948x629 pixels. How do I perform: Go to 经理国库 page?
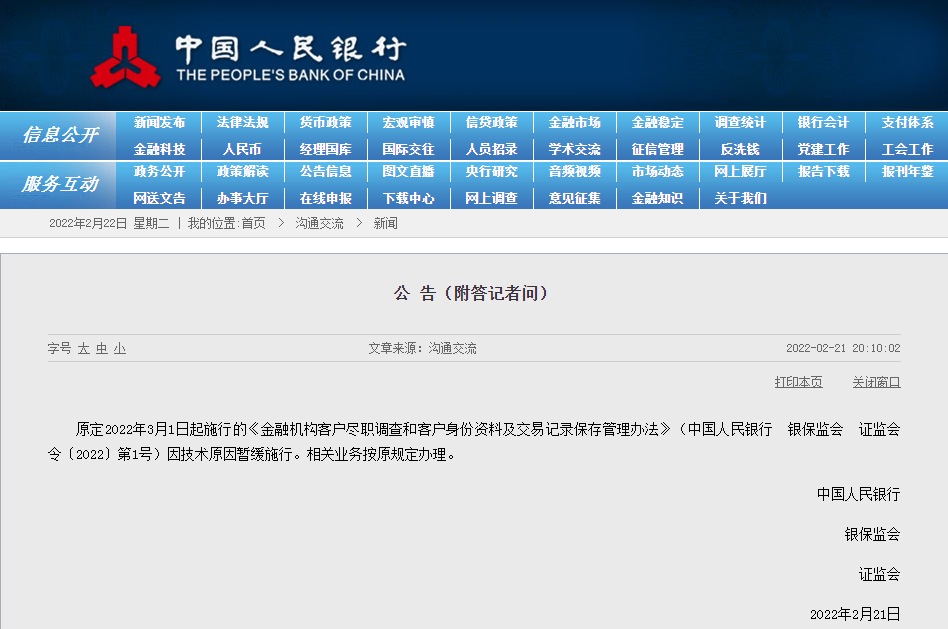[325, 149]
